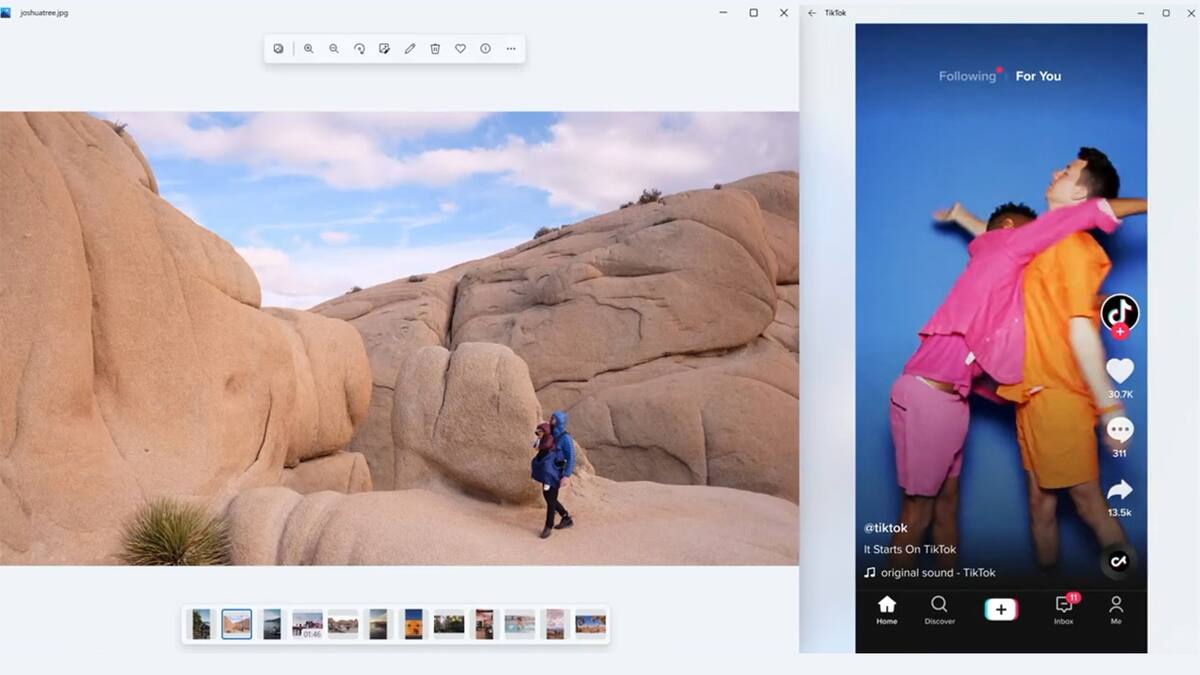Switch to the Following tab in TikTok
Image resolution: width=1200 pixels, height=675 pixels.
coord(967,76)
